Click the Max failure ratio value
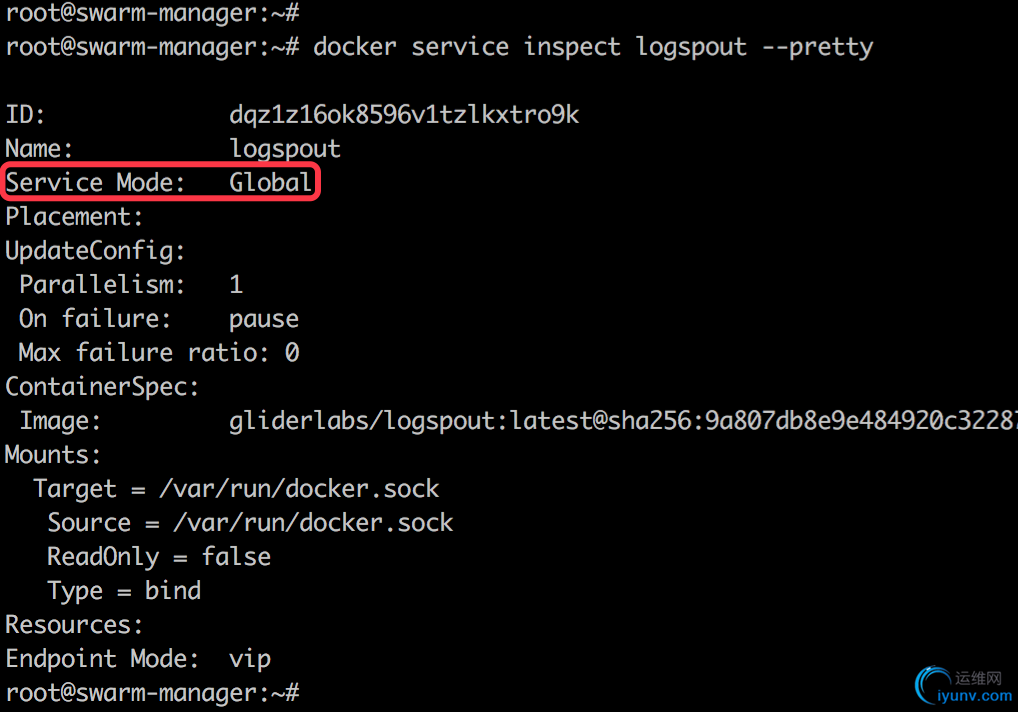1018x712 pixels. 292,352
